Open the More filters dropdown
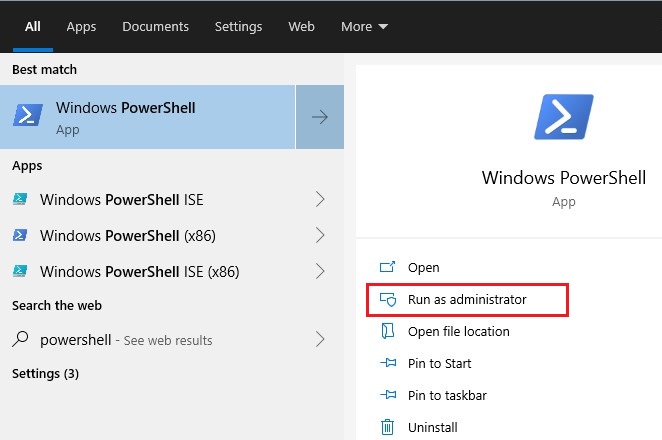662x440 pixels. tap(364, 27)
